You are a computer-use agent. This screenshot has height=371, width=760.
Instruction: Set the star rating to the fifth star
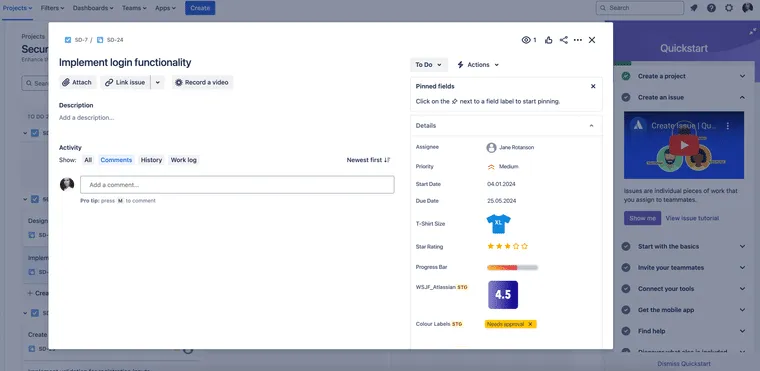[524, 246]
